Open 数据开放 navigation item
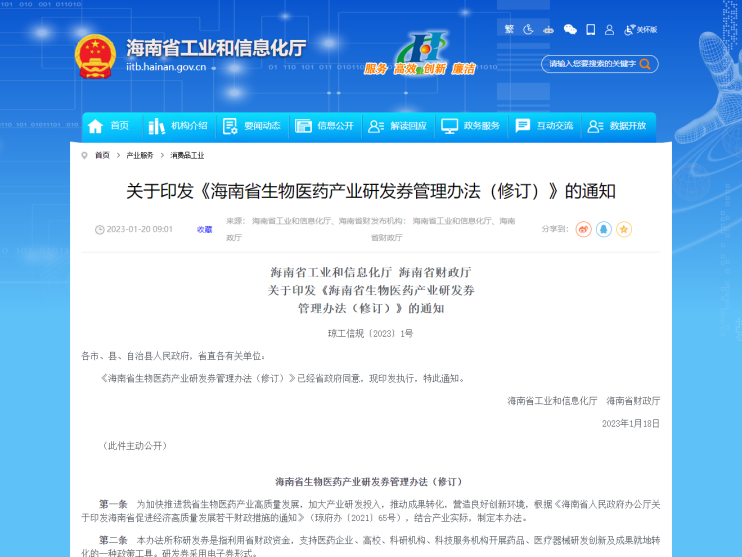The width and height of the screenshot is (742, 557). point(617,126)
